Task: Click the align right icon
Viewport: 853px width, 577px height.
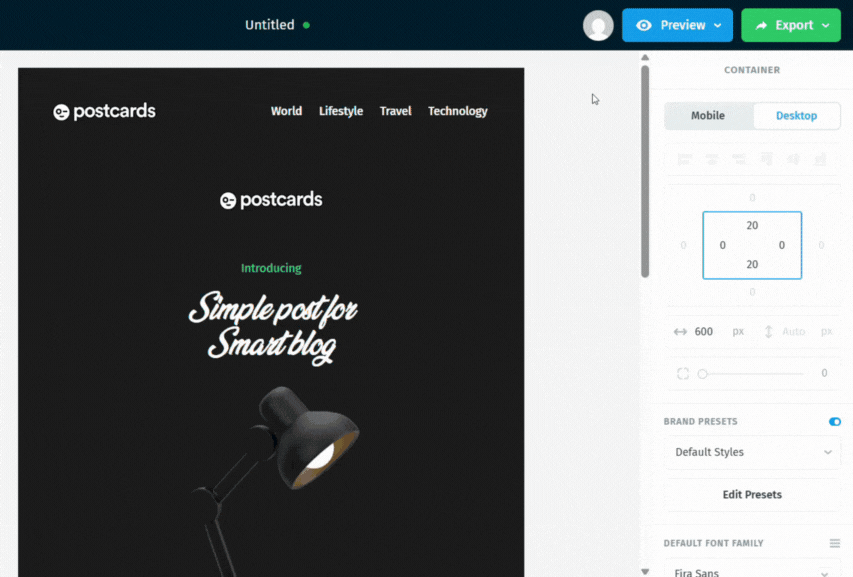Action: [x=739, y=159]
